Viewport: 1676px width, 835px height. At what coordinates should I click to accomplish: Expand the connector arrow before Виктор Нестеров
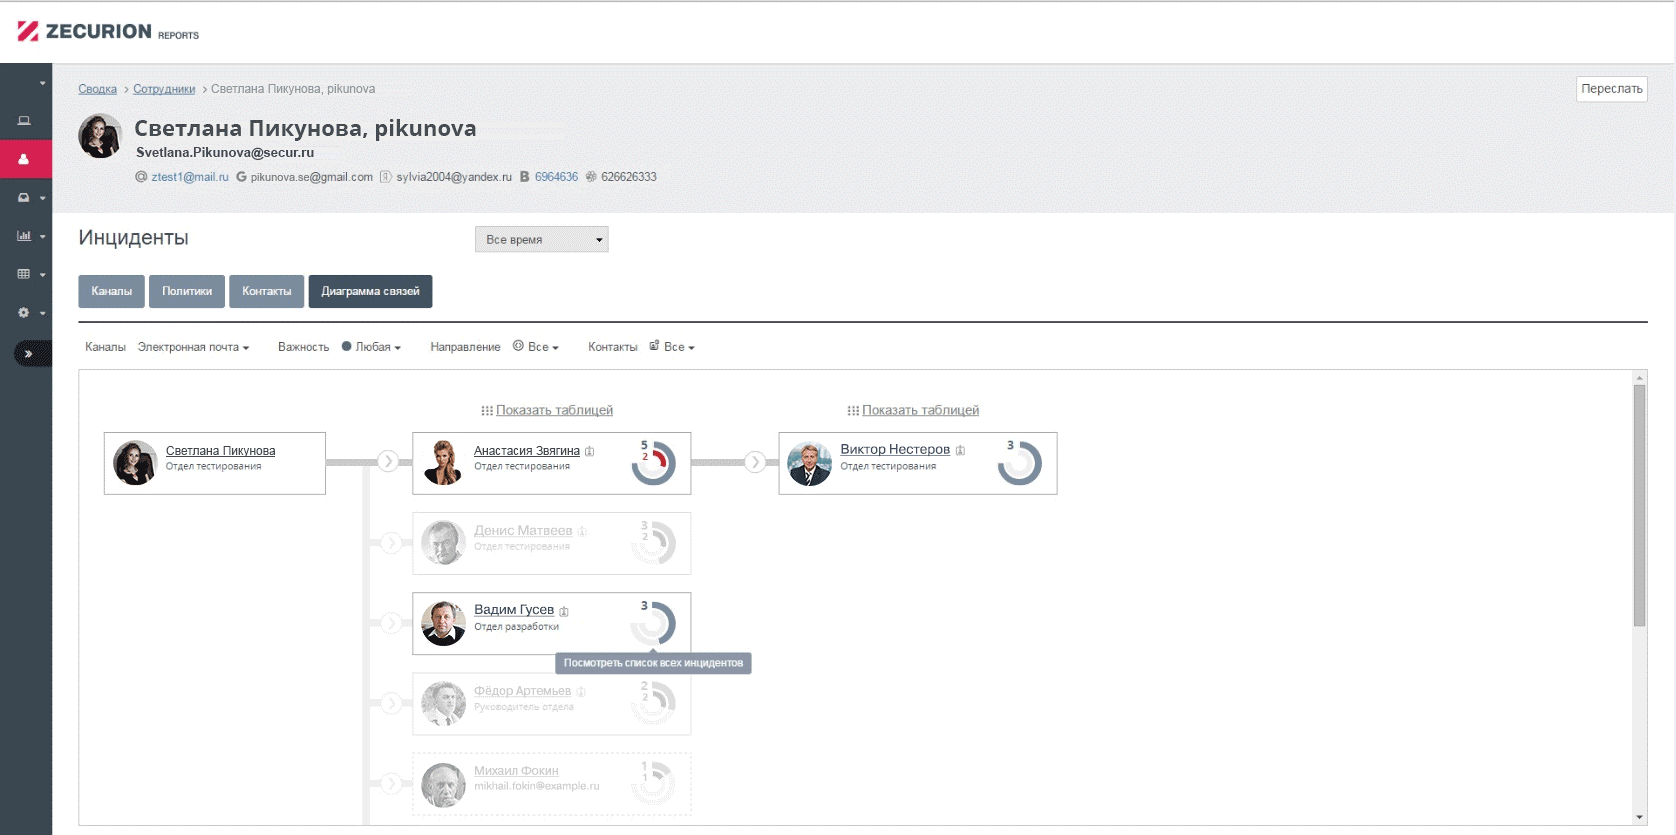pos(756,461)
